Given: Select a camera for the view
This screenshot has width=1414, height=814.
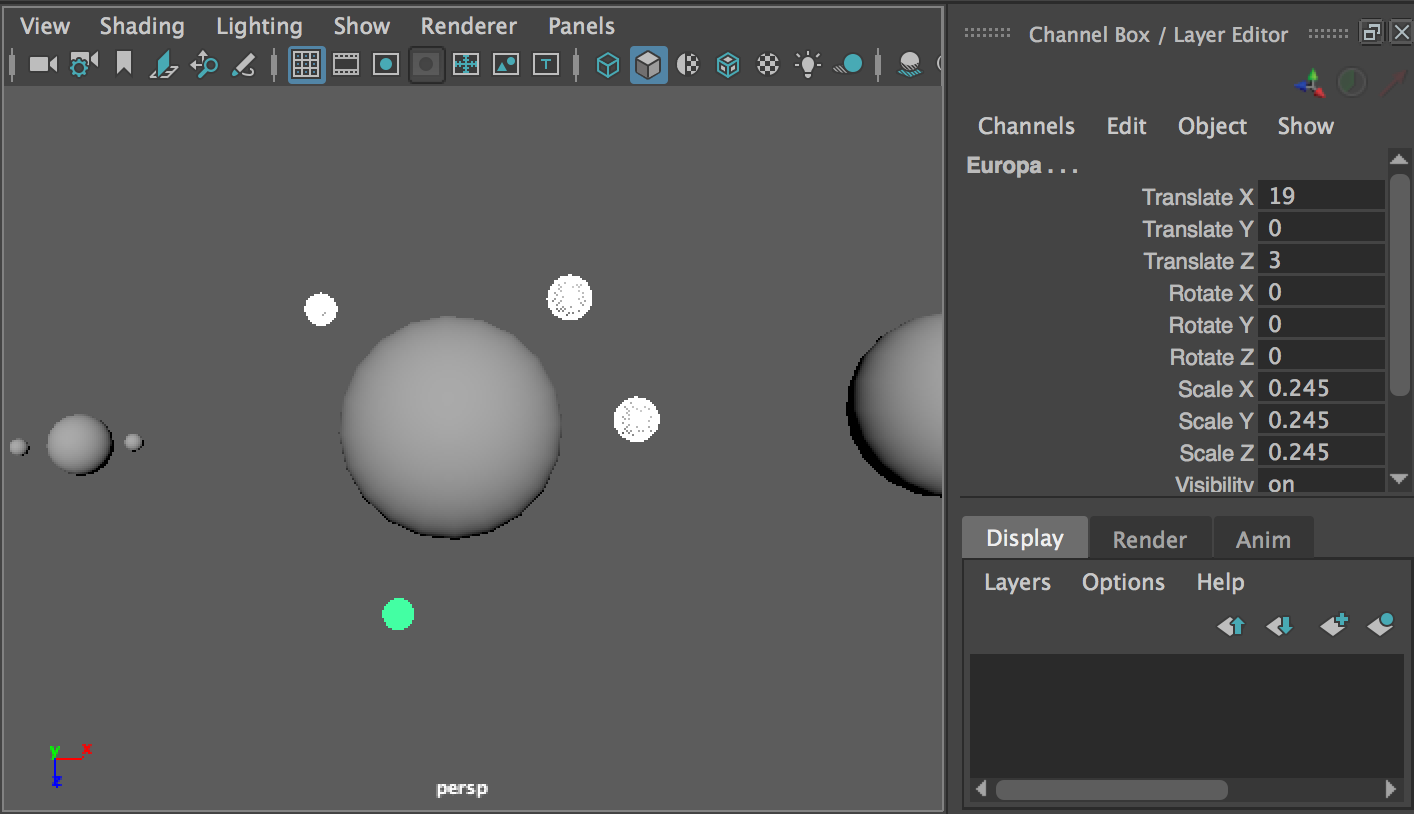Looking at the screenshot, I should point(41,63).
